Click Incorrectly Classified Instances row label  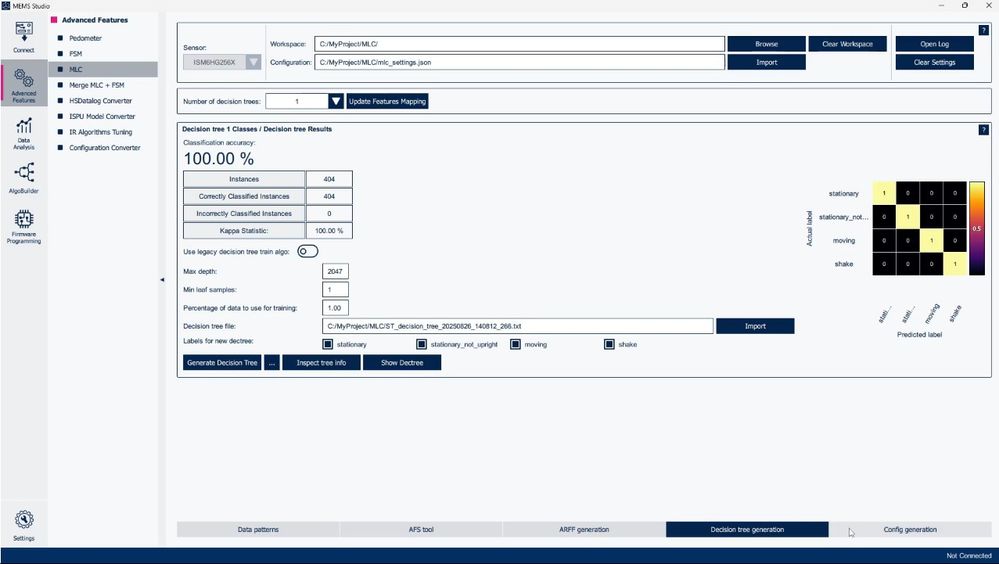tap(244, 213)
